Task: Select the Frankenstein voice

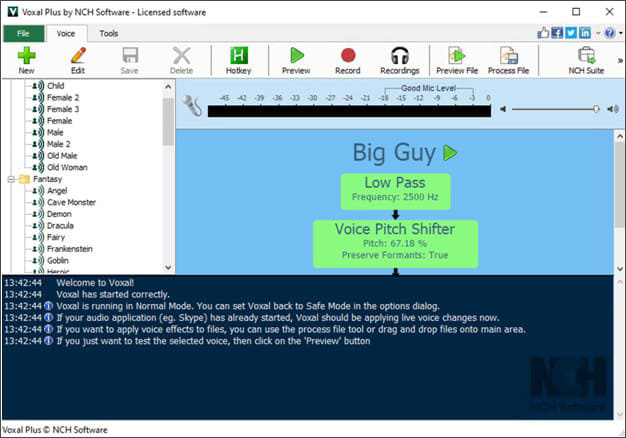Action: (69, 249)
